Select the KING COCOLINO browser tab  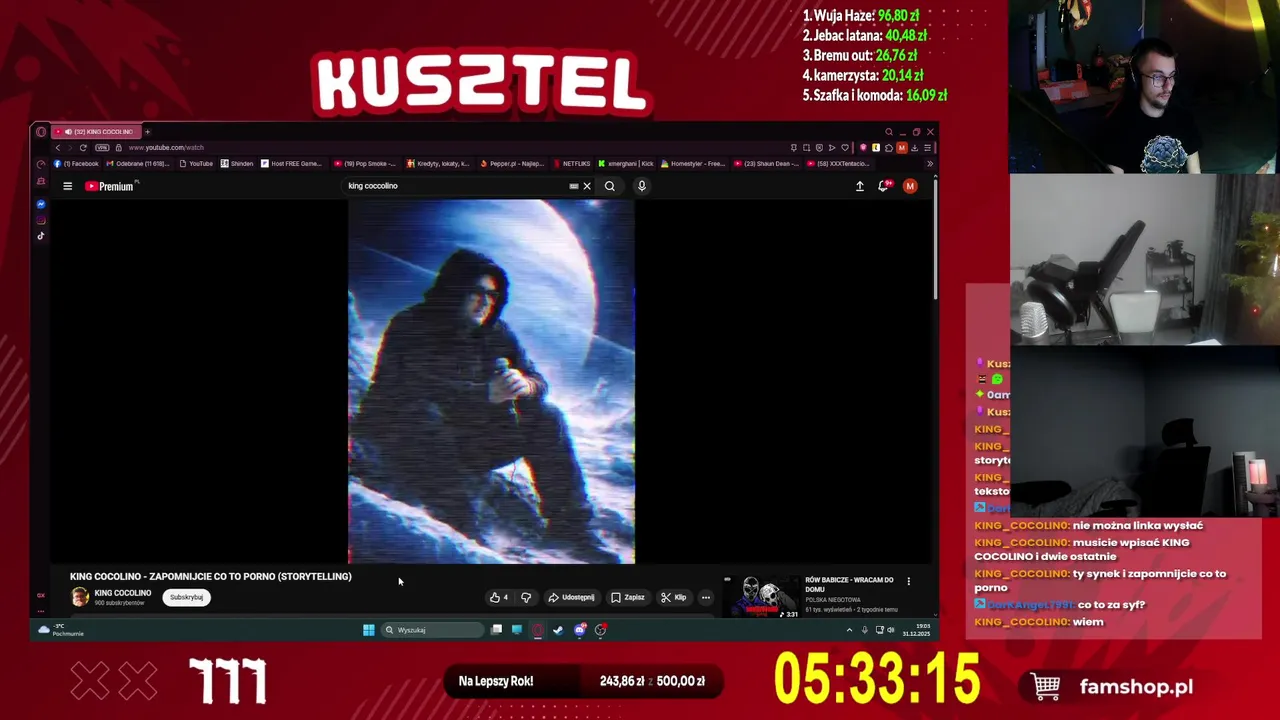[x=96, y=132]
